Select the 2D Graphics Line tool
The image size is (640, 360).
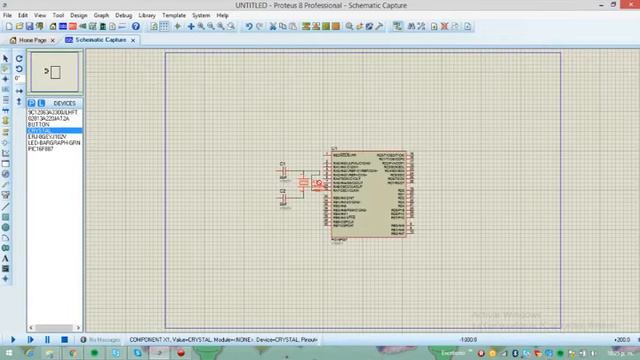(5, 207)
